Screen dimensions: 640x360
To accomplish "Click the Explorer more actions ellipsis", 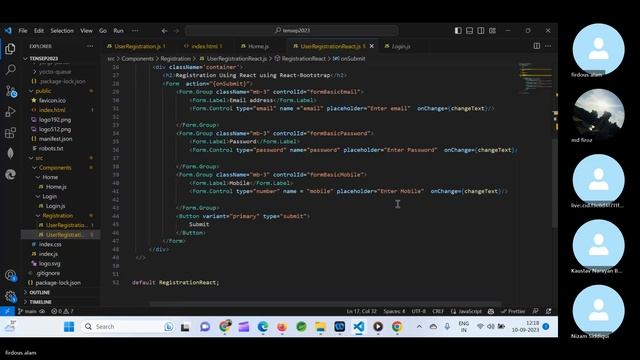I will click(90, 46).
